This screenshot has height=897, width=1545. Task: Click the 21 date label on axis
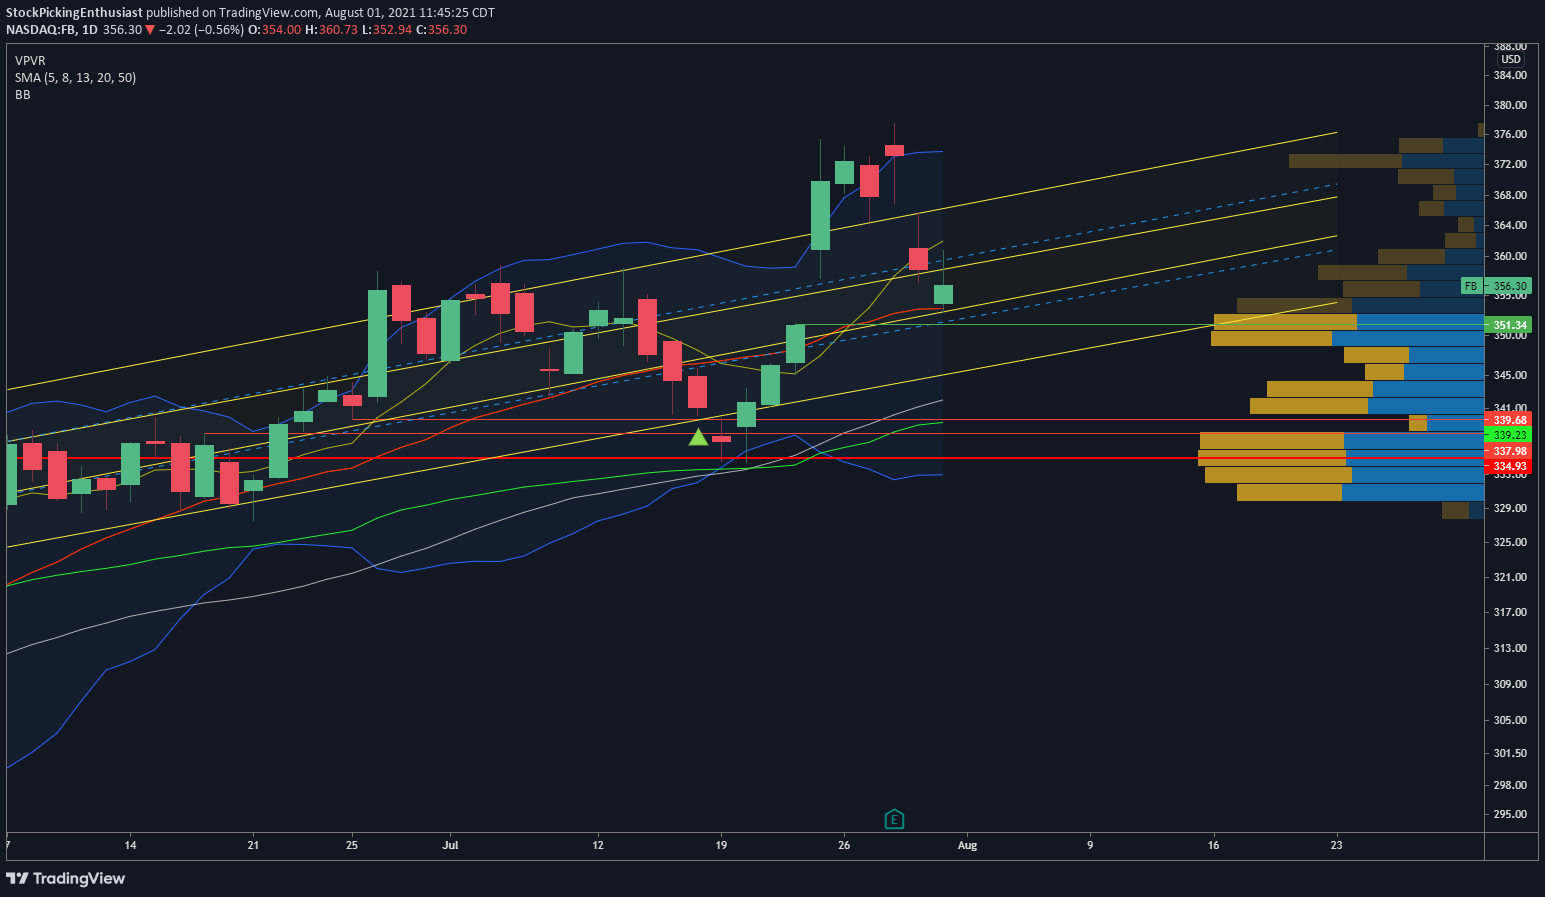click(x=253, y=845)
